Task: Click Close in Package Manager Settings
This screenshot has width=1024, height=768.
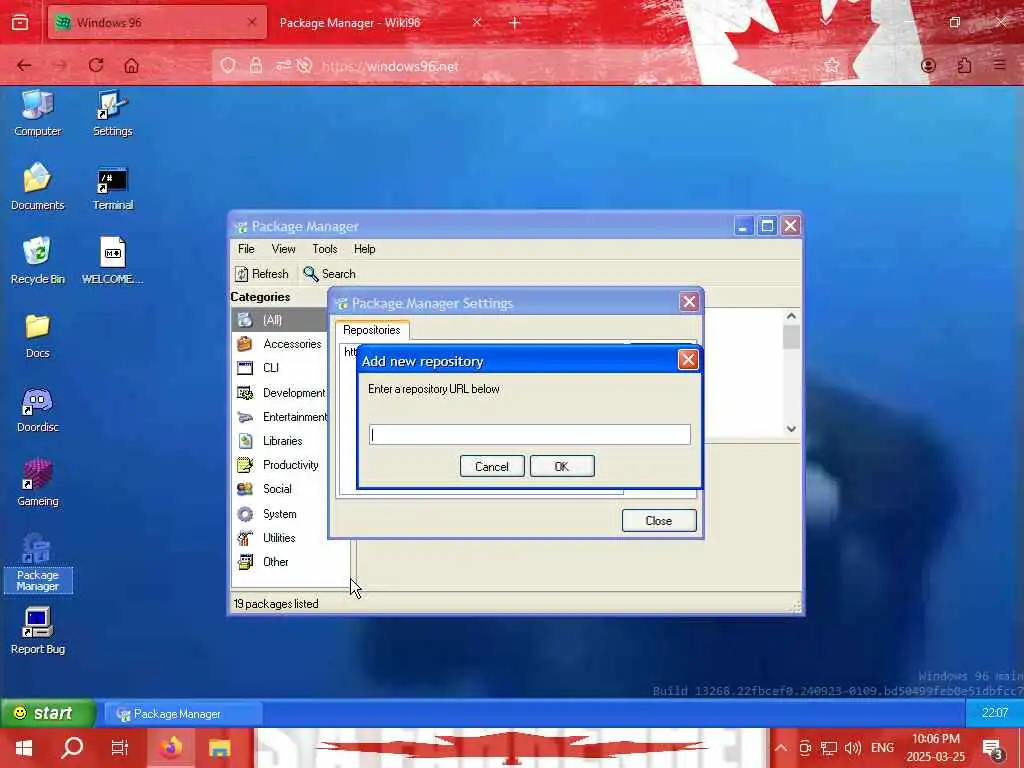Action: pyautogui.click(x=659, y=520)
